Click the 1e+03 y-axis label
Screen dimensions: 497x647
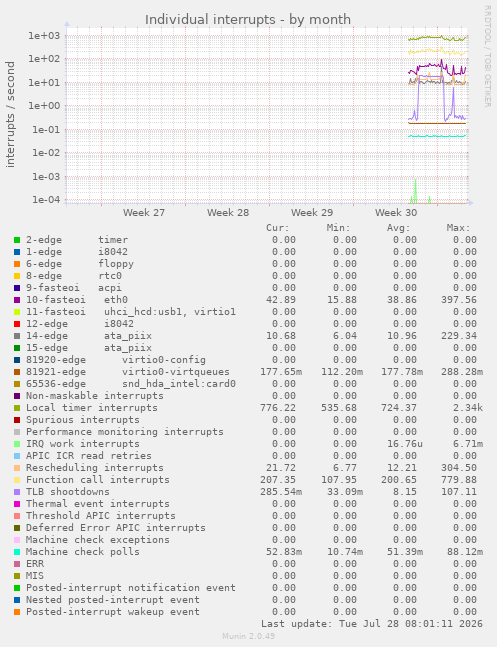[44, 36]
